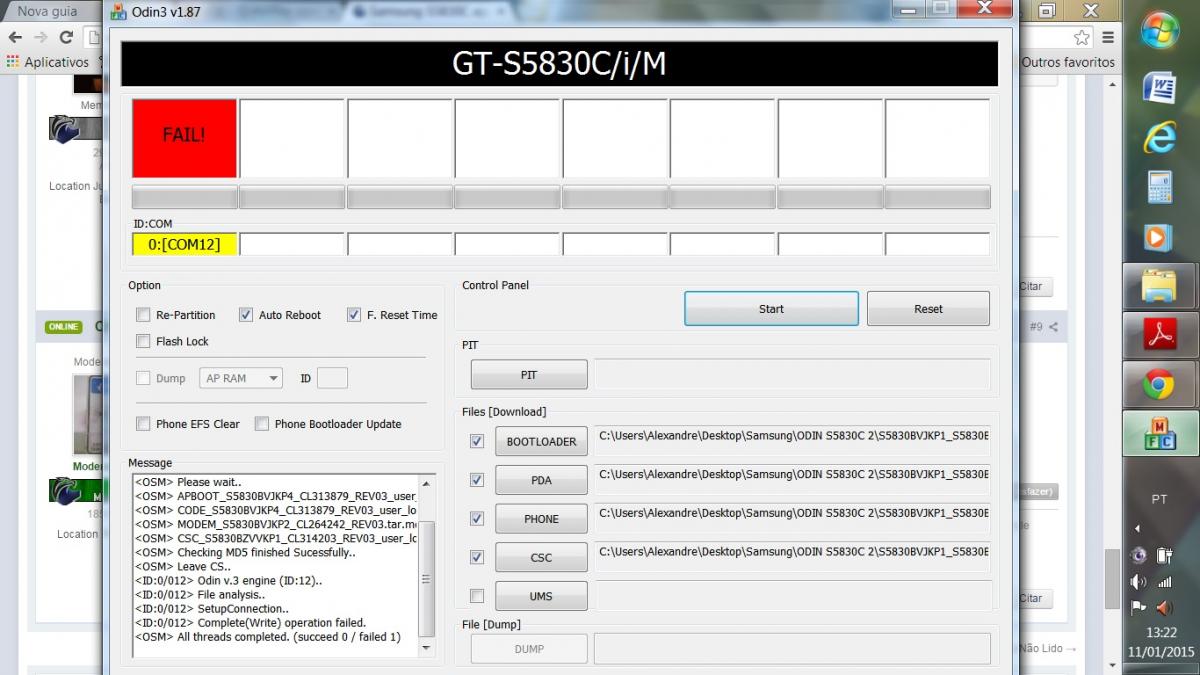Click the Odin3 title bar app icon
1200x675 pixels.
[119, 11]
